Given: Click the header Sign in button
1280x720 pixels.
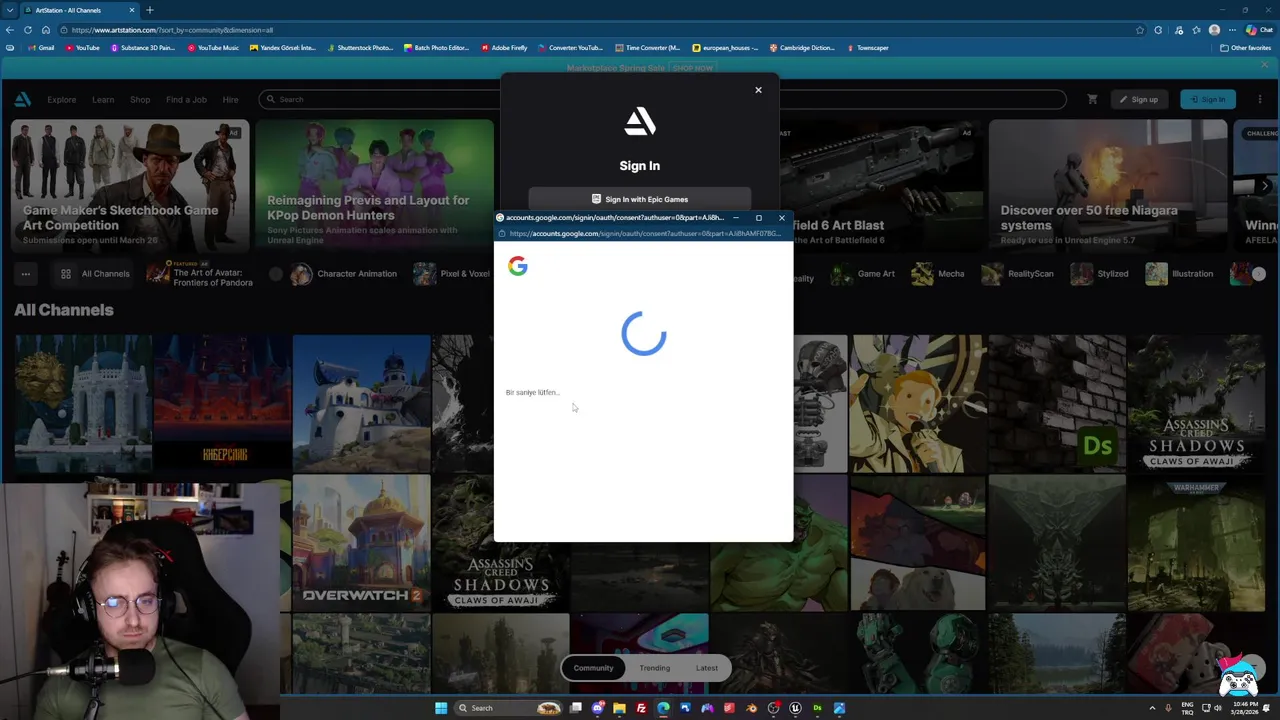Looking at the screenshot, I should point(1208,99).
